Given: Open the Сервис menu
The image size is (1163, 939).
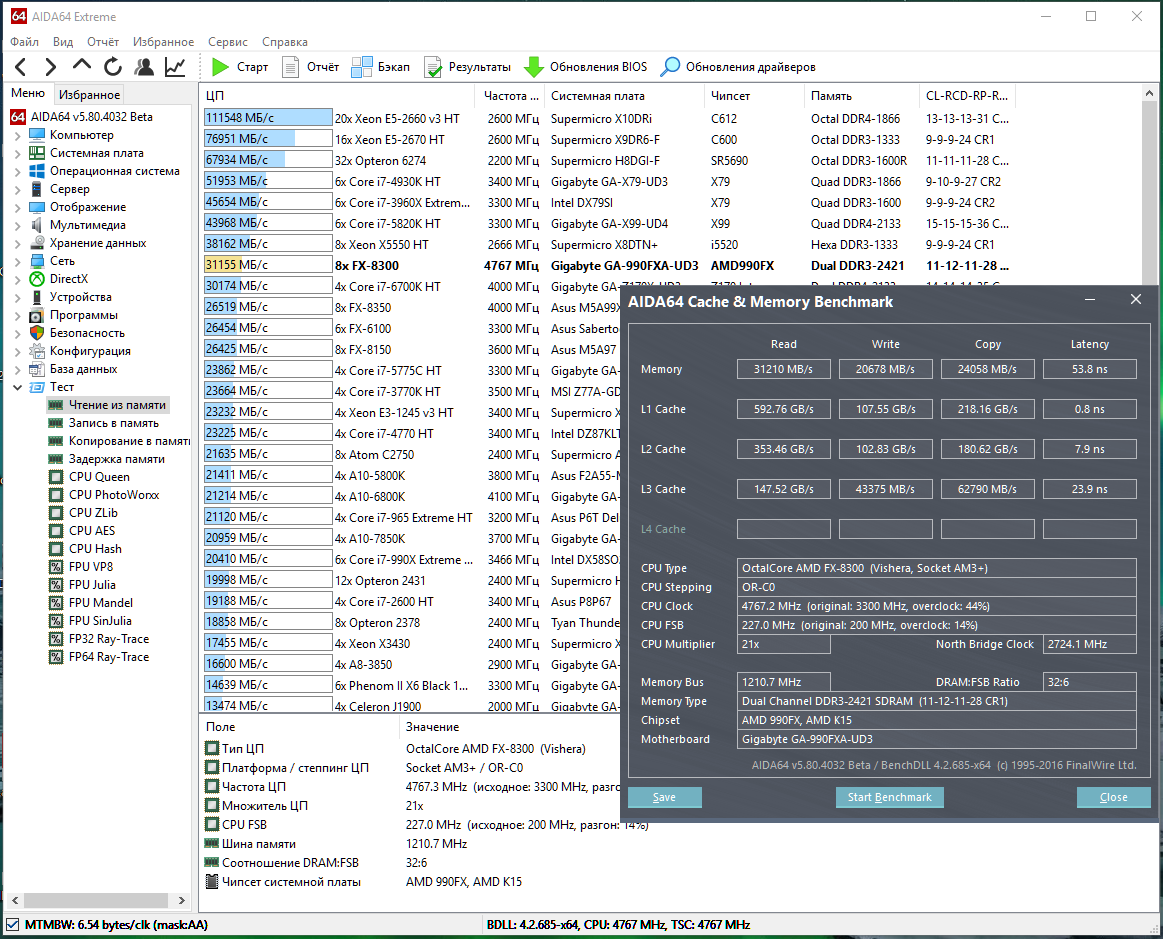Looking at the screenshot, I should click(228, 42).
